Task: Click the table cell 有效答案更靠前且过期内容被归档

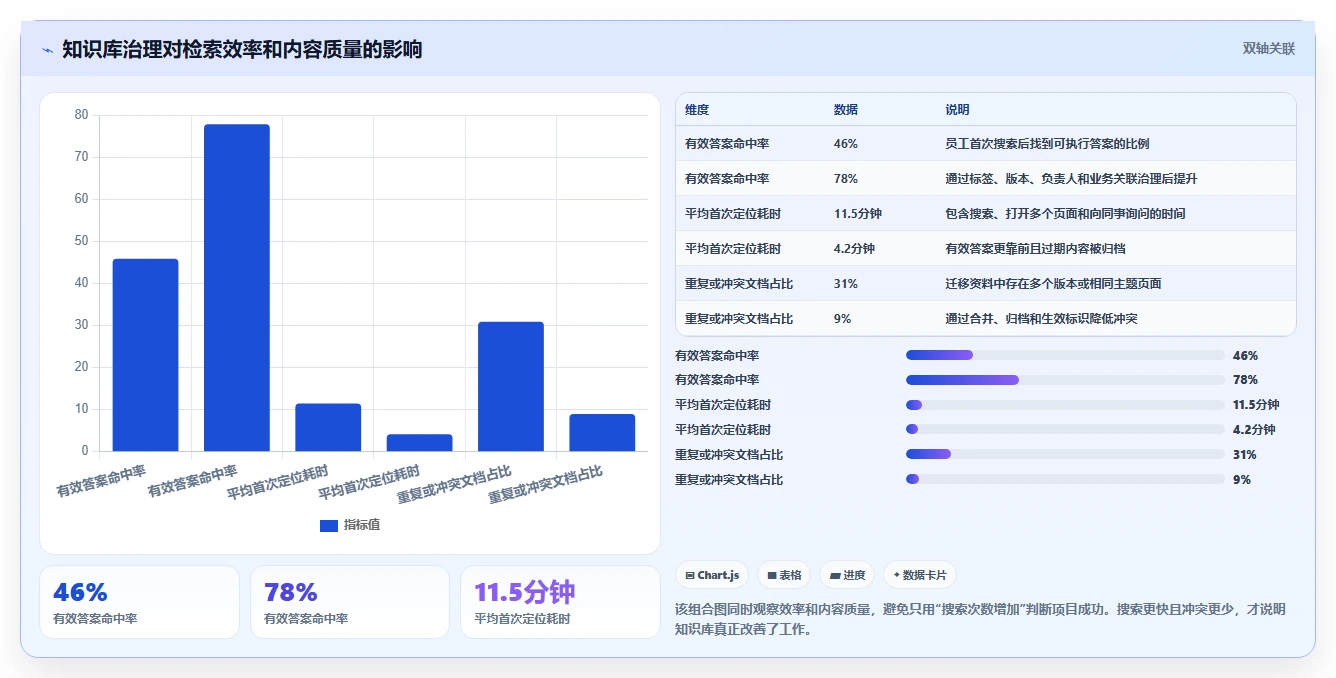Action: coord(1035,249)
